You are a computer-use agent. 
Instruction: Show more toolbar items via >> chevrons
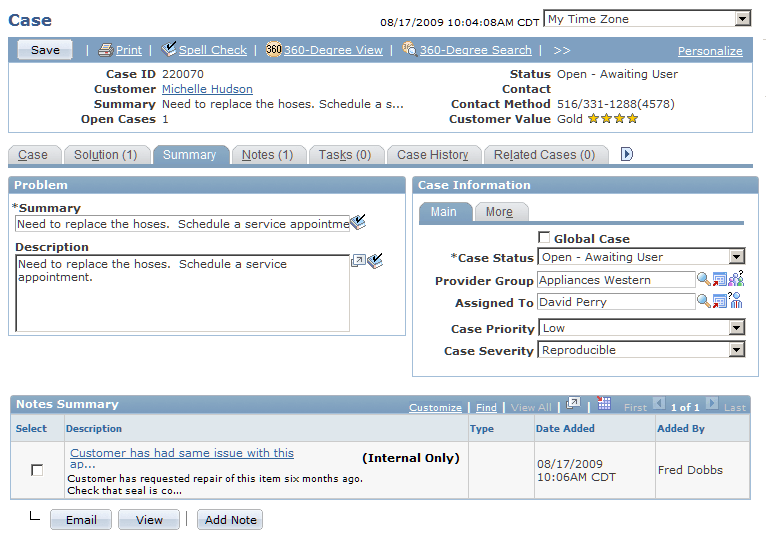(x=562, y=50)
